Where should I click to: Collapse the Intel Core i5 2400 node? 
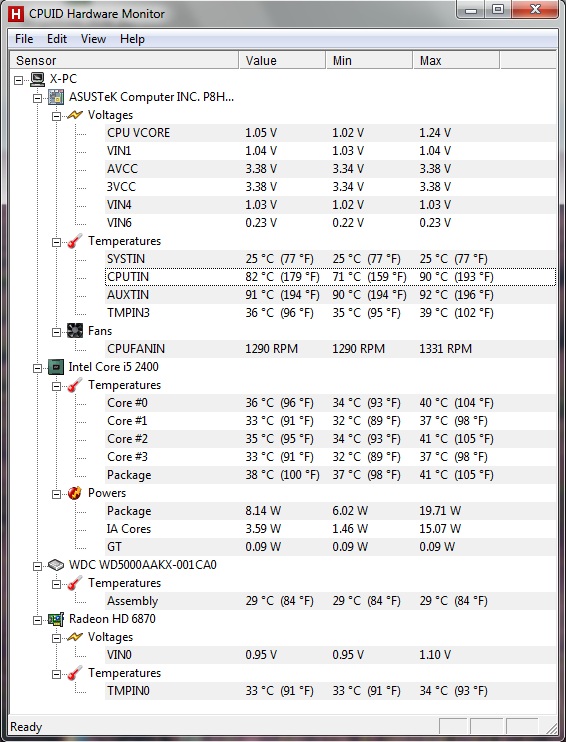click(x=37, y=368)
